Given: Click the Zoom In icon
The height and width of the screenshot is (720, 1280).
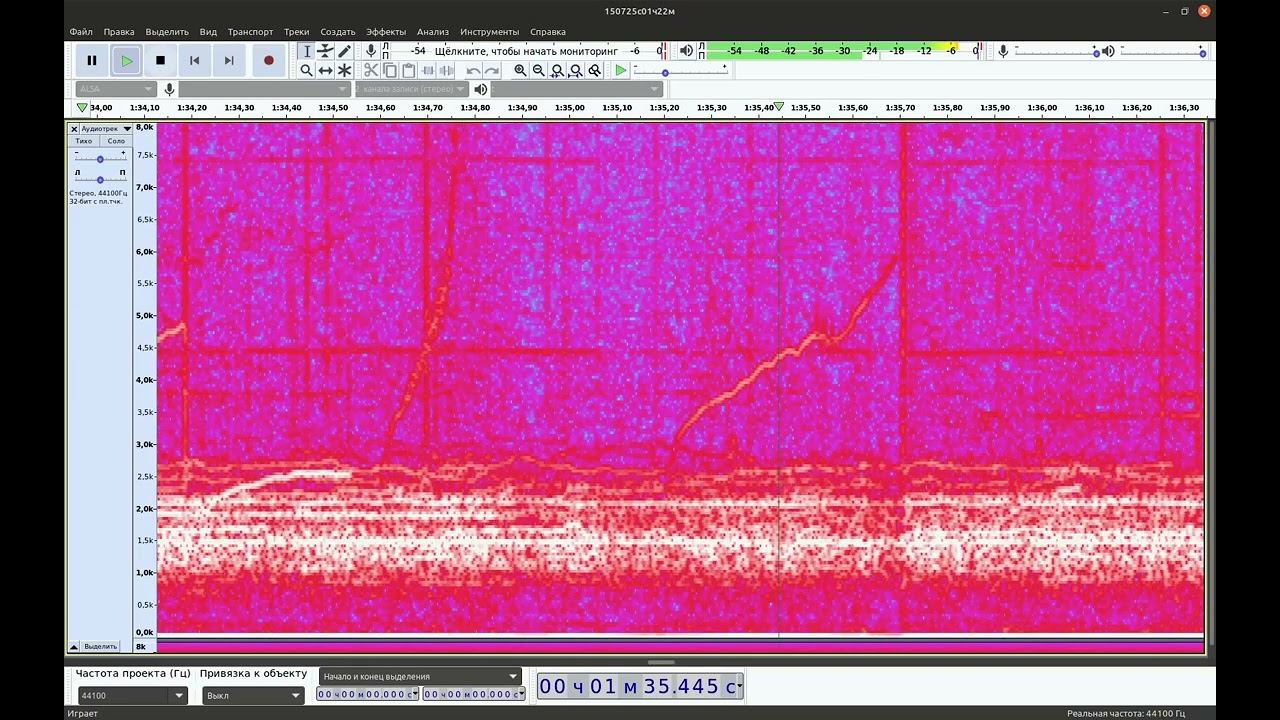Looking at the screenshot, I should pyautogui.click(x=520, y=70).
